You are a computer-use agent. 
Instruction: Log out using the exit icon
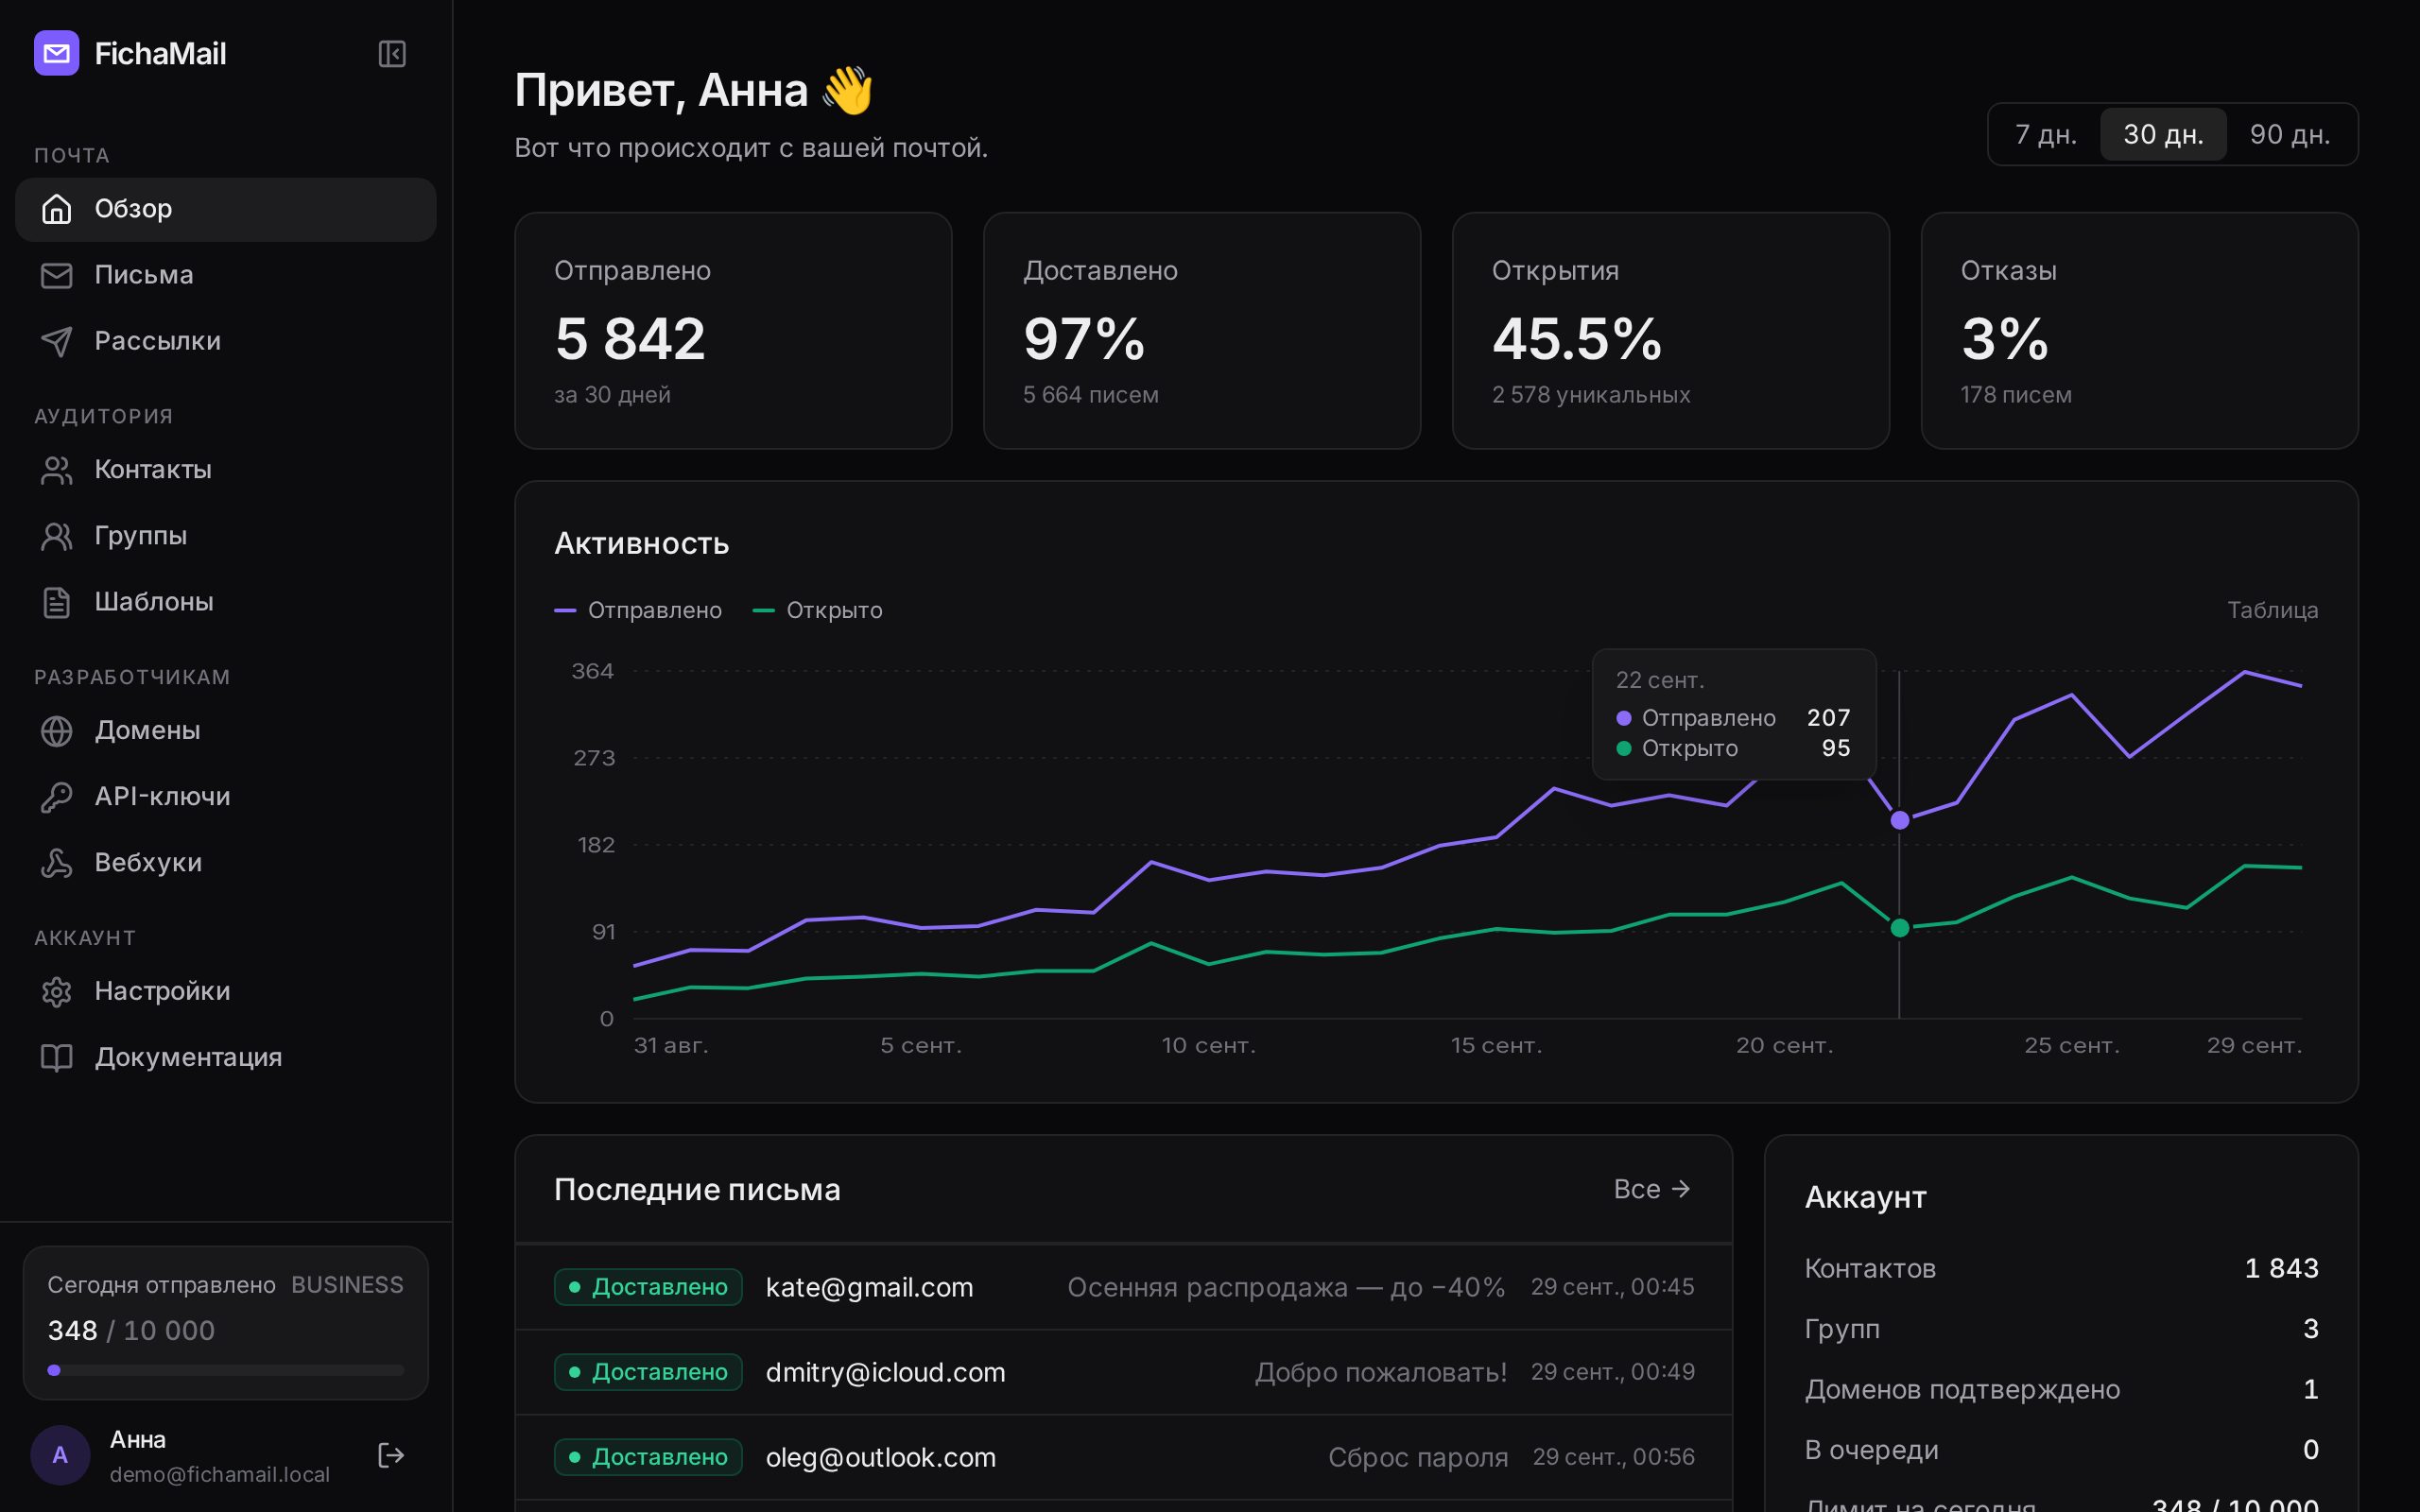coord(391,1455)
